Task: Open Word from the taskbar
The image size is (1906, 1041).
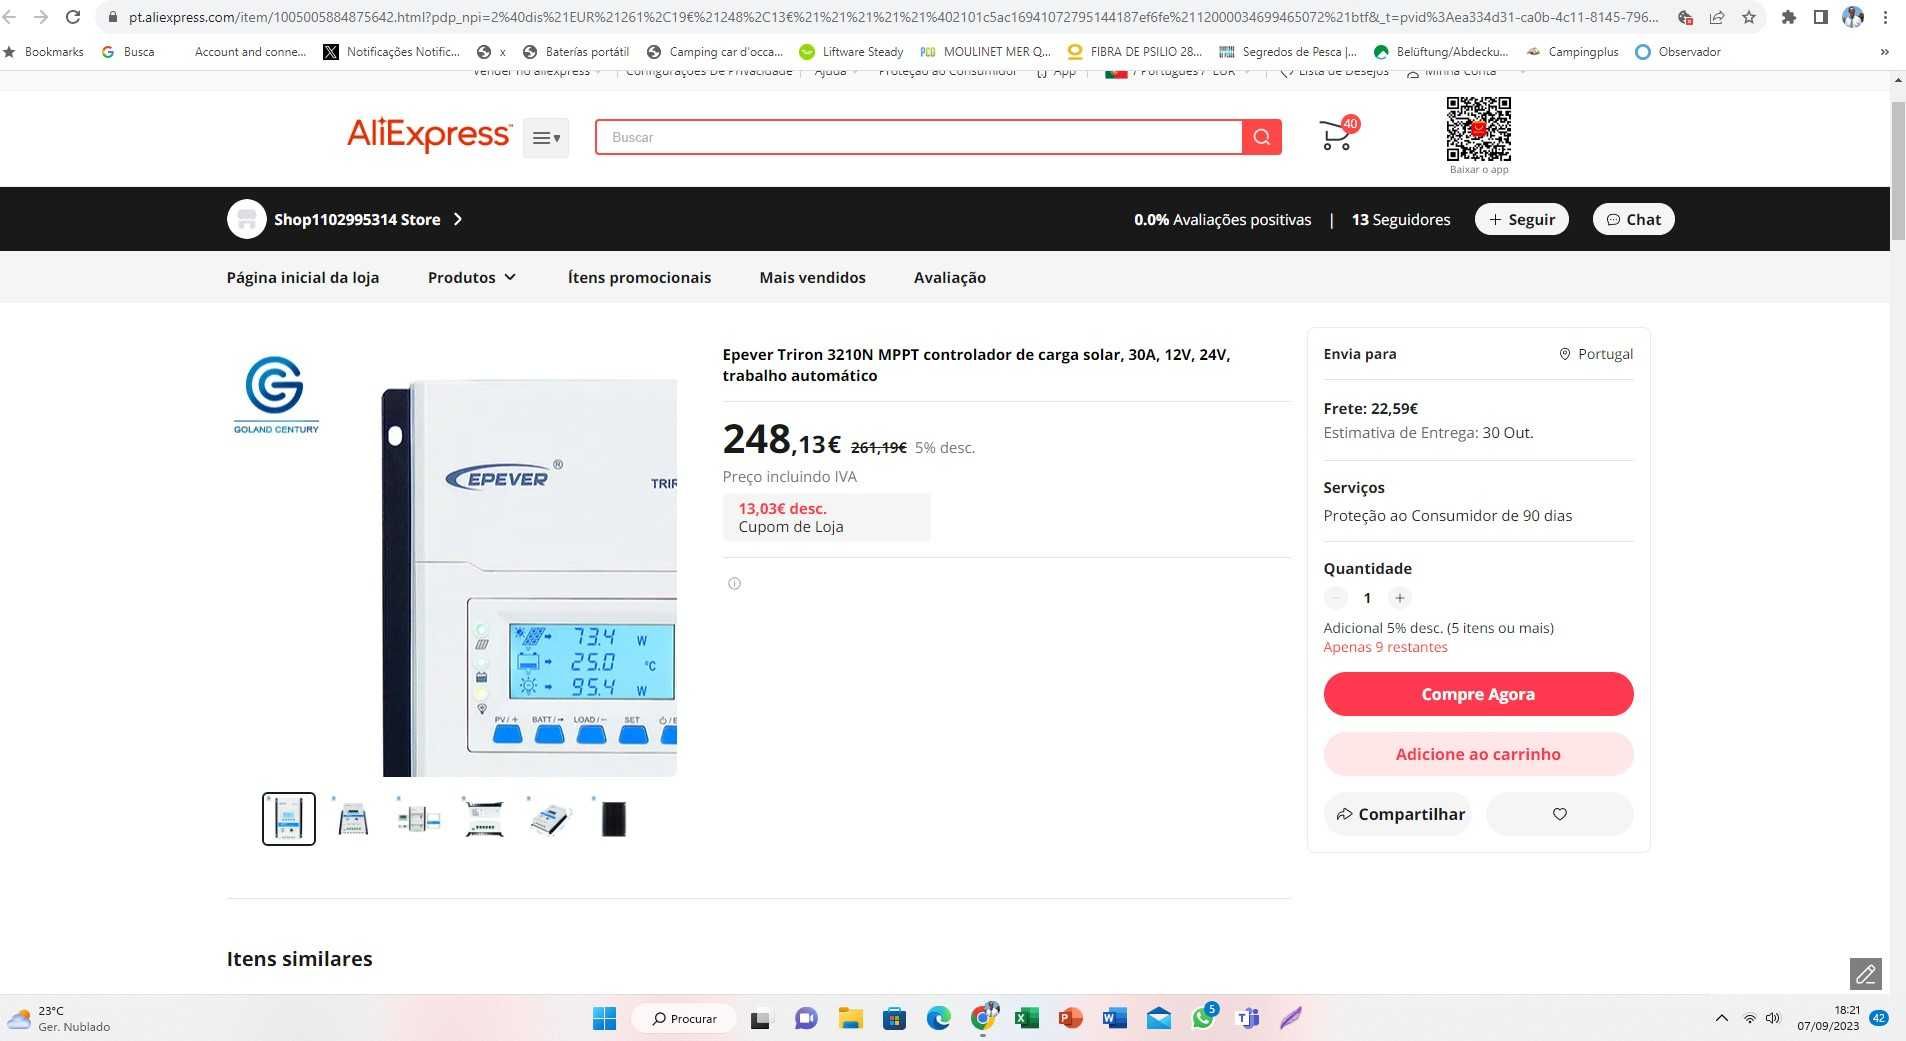Action: 1114,1018
